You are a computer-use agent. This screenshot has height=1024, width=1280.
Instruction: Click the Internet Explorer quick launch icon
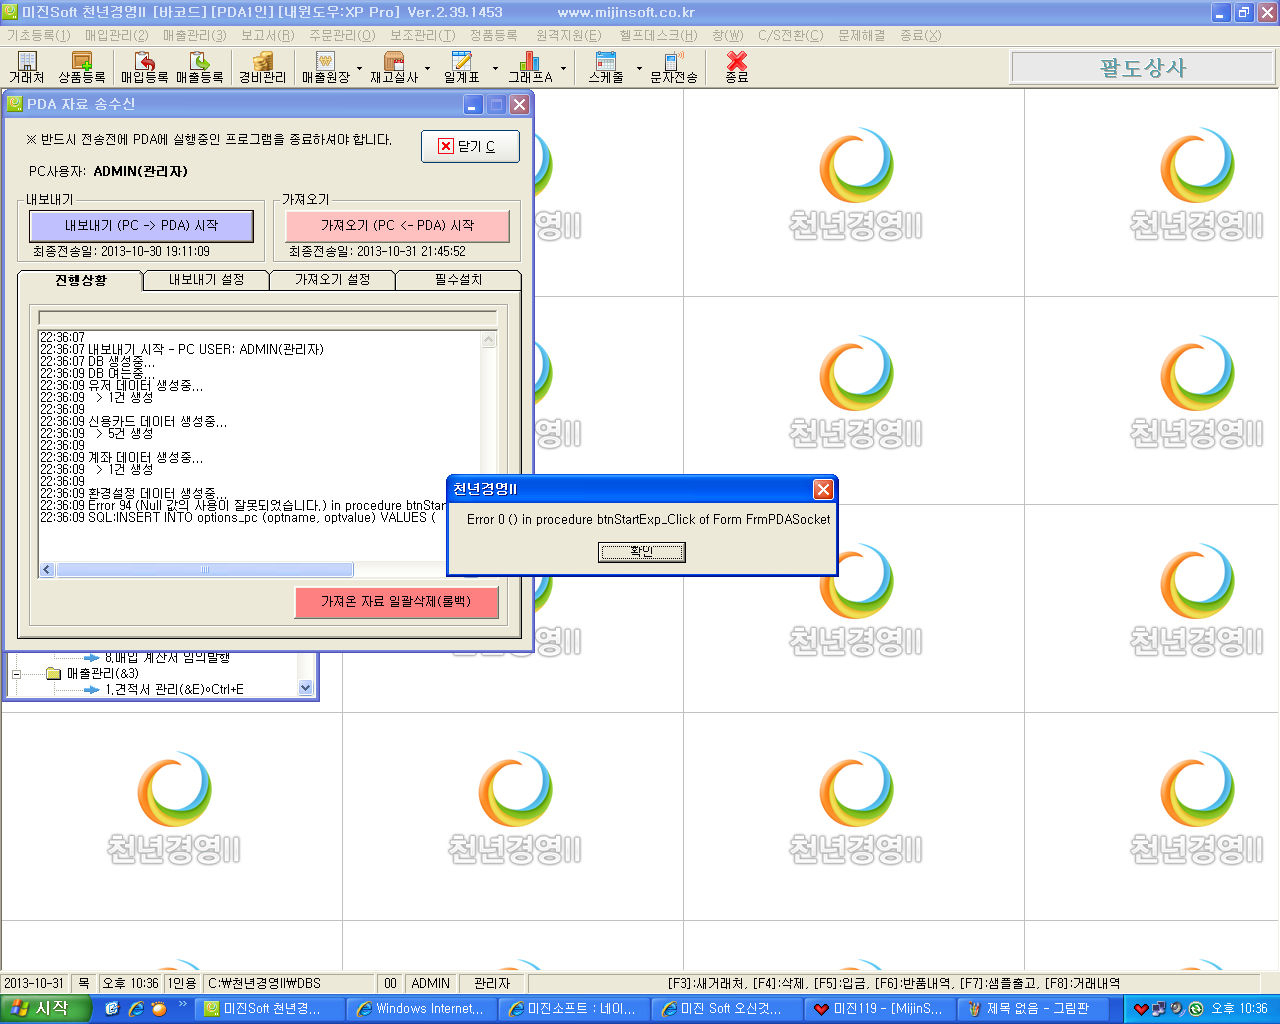point(135,1009)
